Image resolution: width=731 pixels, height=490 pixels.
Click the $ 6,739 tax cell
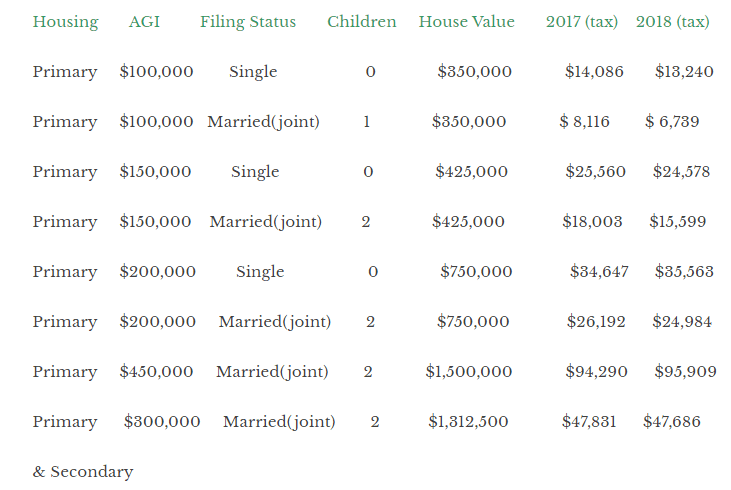click(x=672, y=122)
